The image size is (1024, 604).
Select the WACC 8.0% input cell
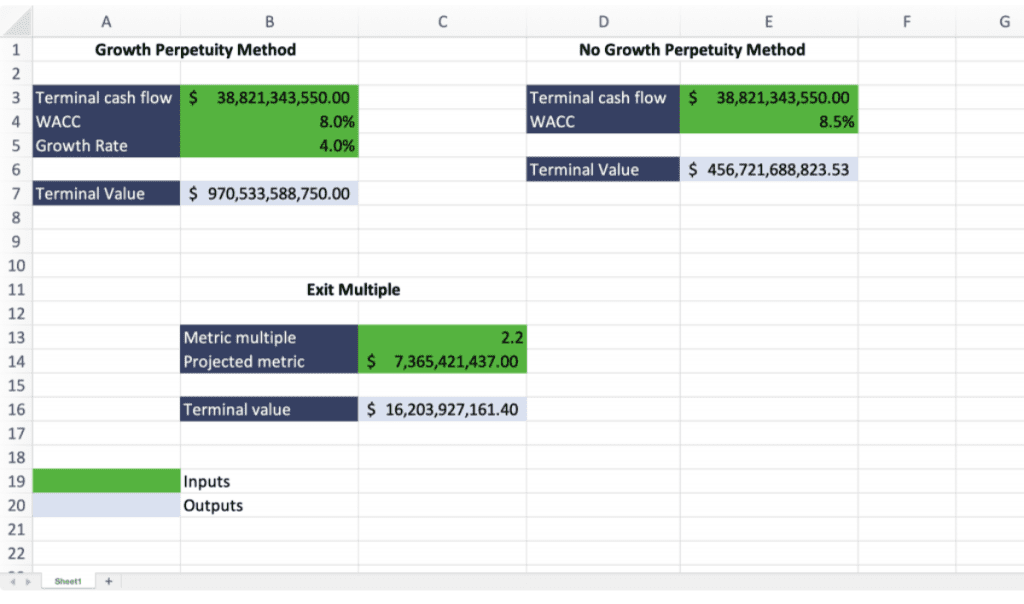(x=268, y=121)
